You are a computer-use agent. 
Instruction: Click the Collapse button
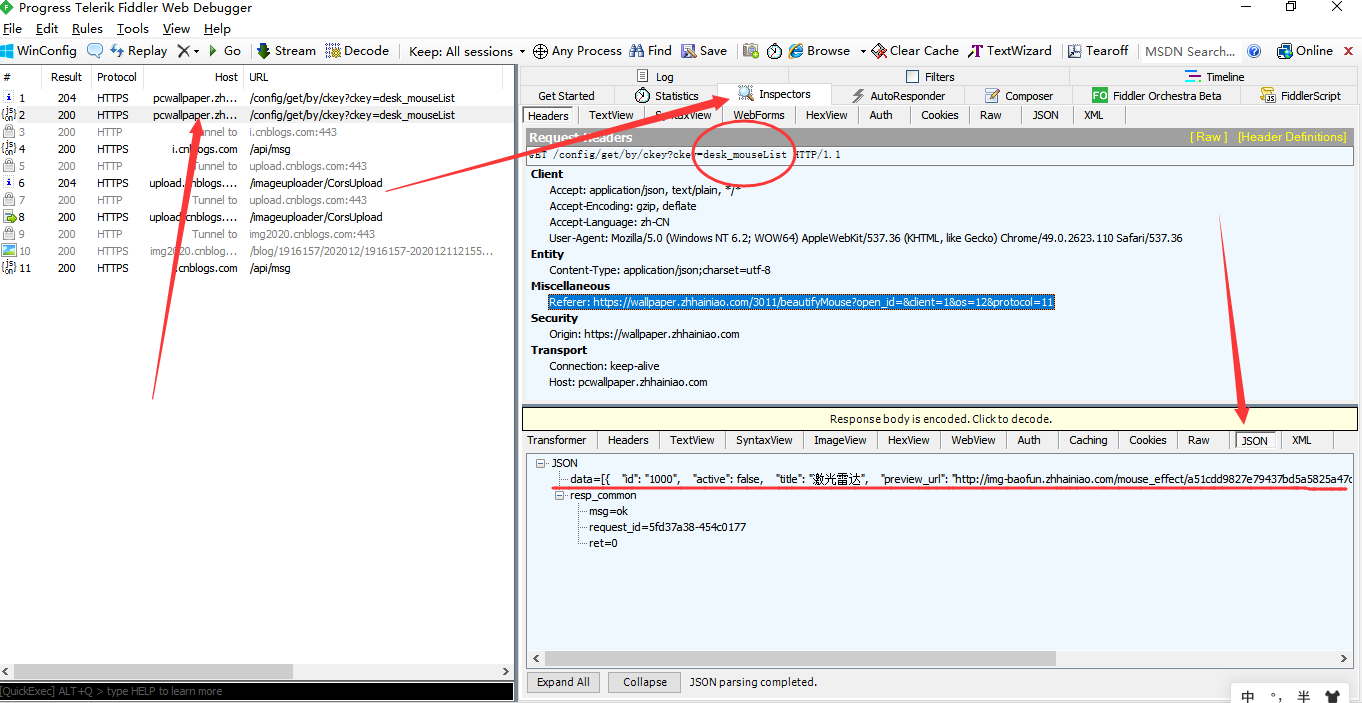point(645,682)
